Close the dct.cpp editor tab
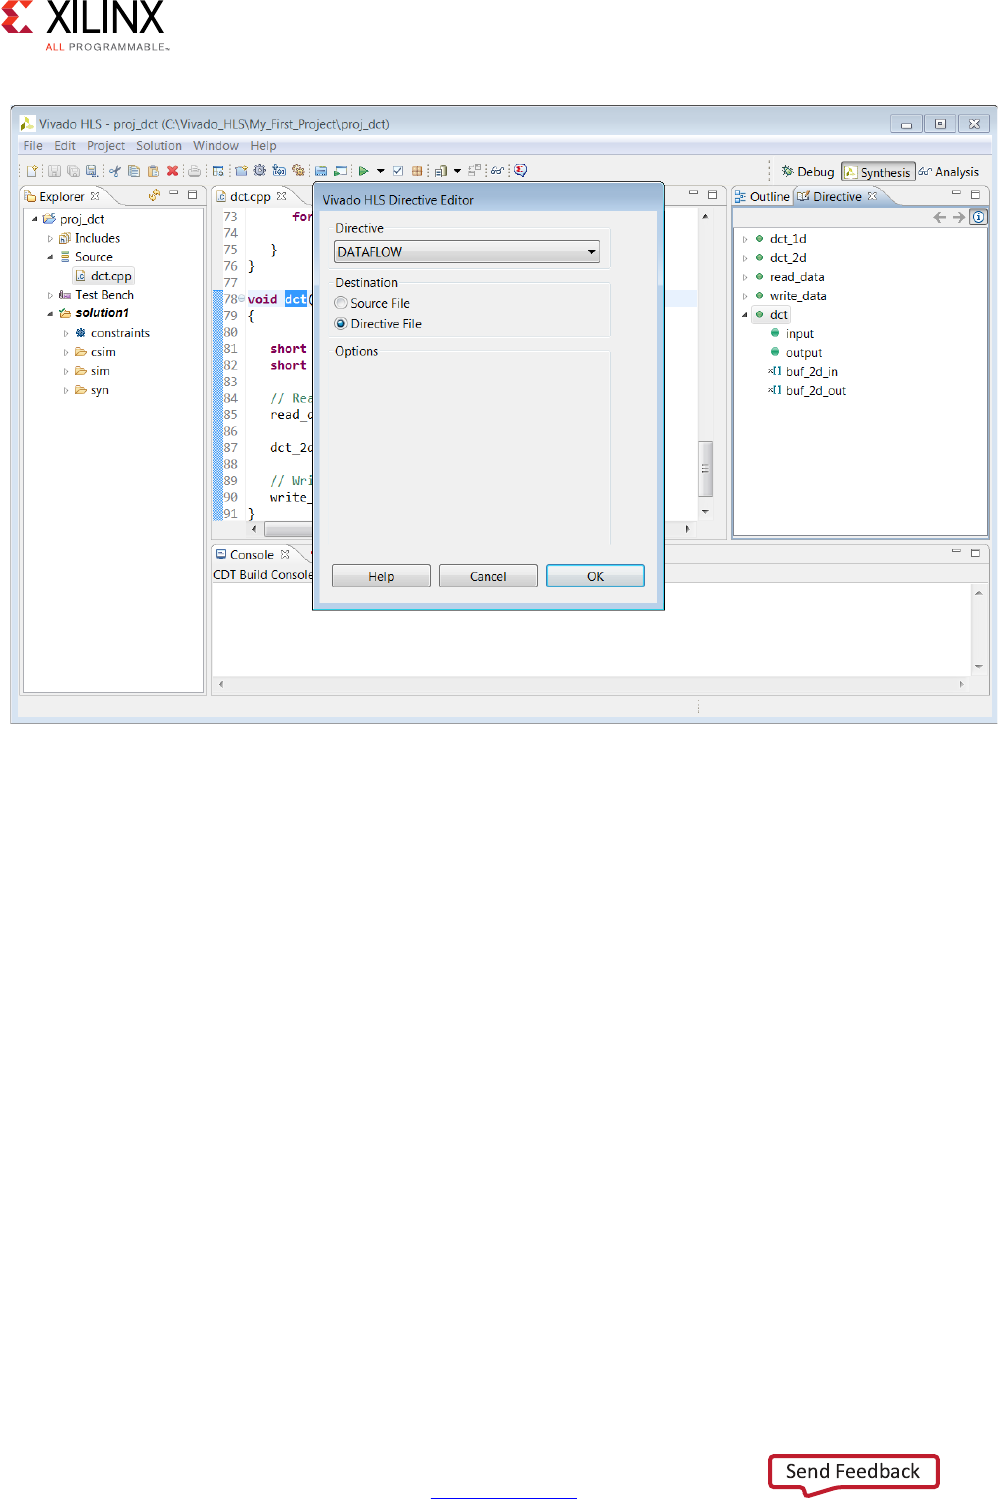The height and width of the screenshot is (1510, 1008). (x=282, y=196)
